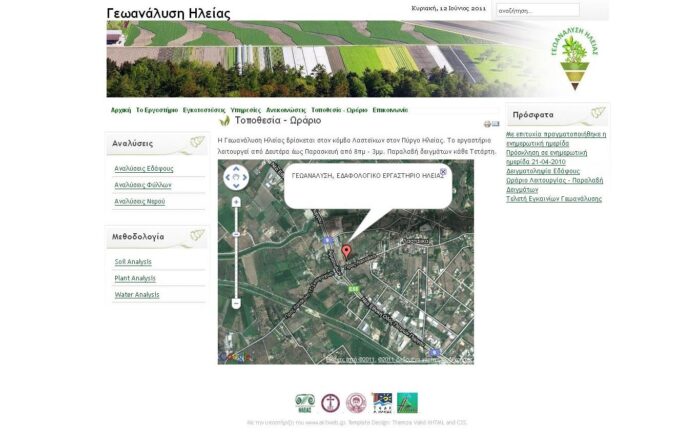Click the zoom slider handle on the map
The image size is (700, 446).
[236, 234]
